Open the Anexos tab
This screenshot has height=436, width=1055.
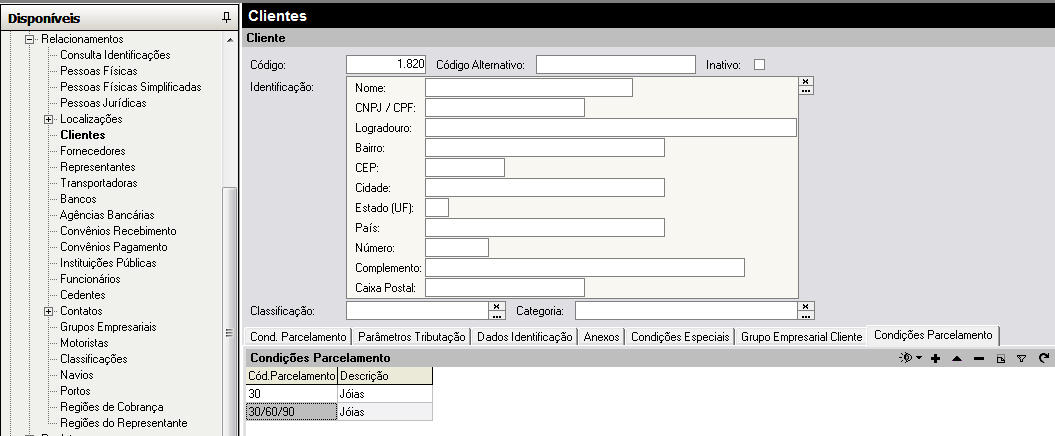pyautogui.click(x=602, y=336)
